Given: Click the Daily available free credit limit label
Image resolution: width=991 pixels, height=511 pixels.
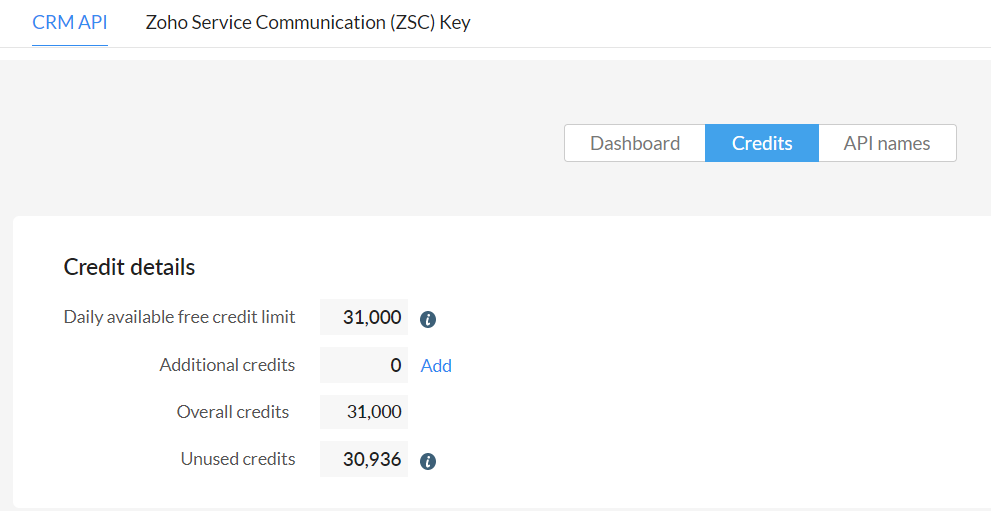Looking at the screenshot, I should 179,316.
